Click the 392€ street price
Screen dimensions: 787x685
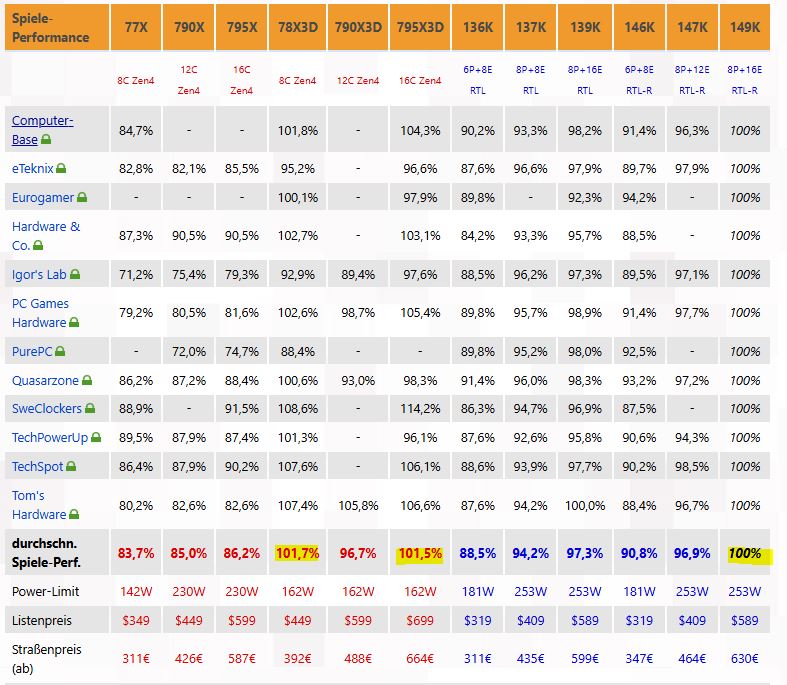298,658
